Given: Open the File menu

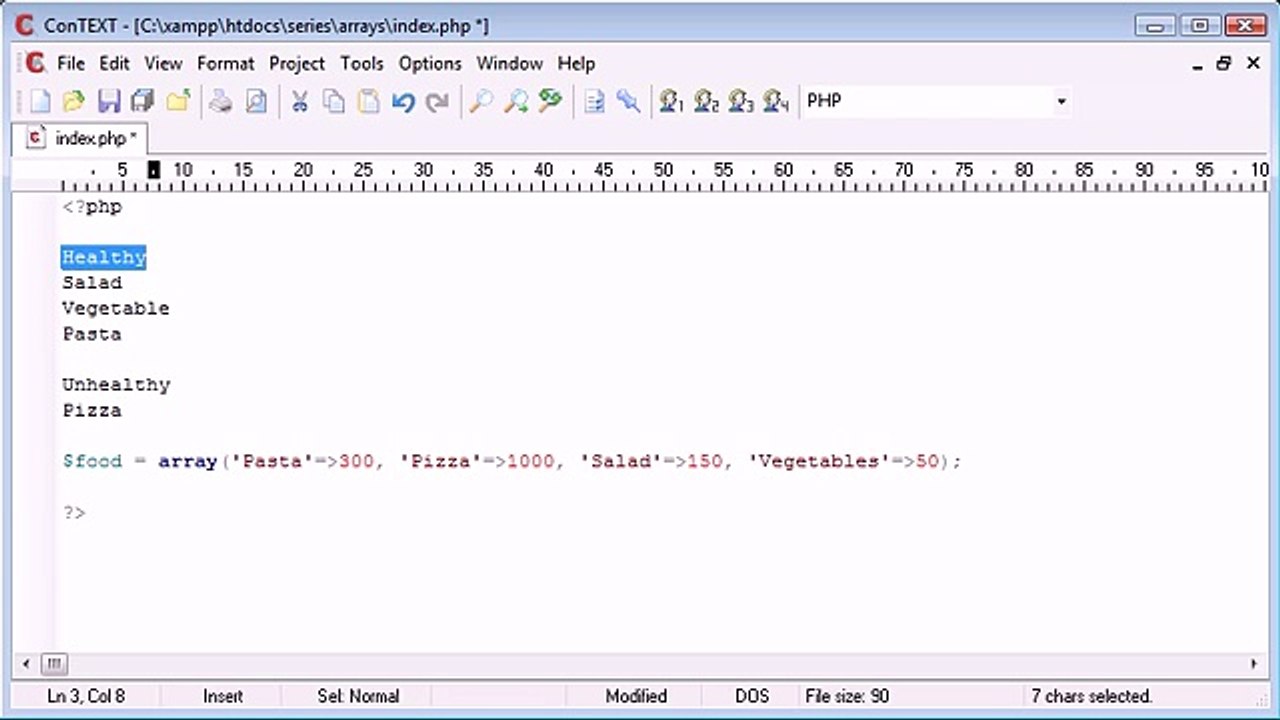Looking at the screenshot, I should coord(71,63).
